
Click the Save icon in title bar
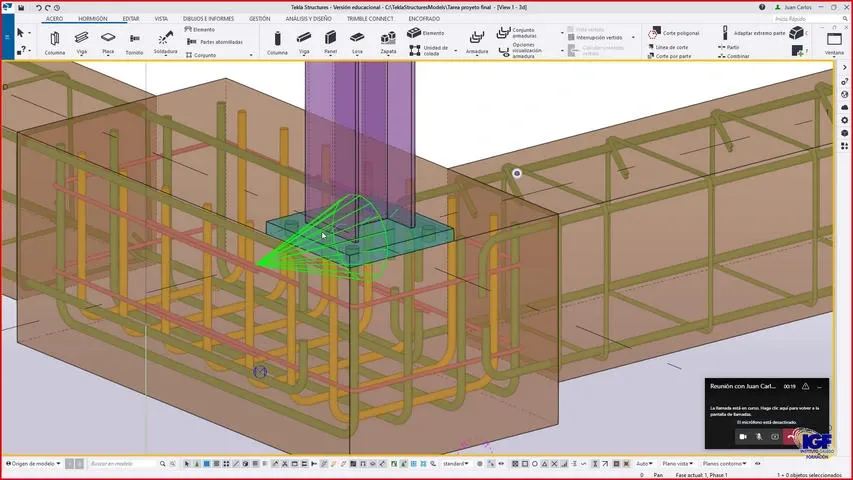tap(21, 8)
